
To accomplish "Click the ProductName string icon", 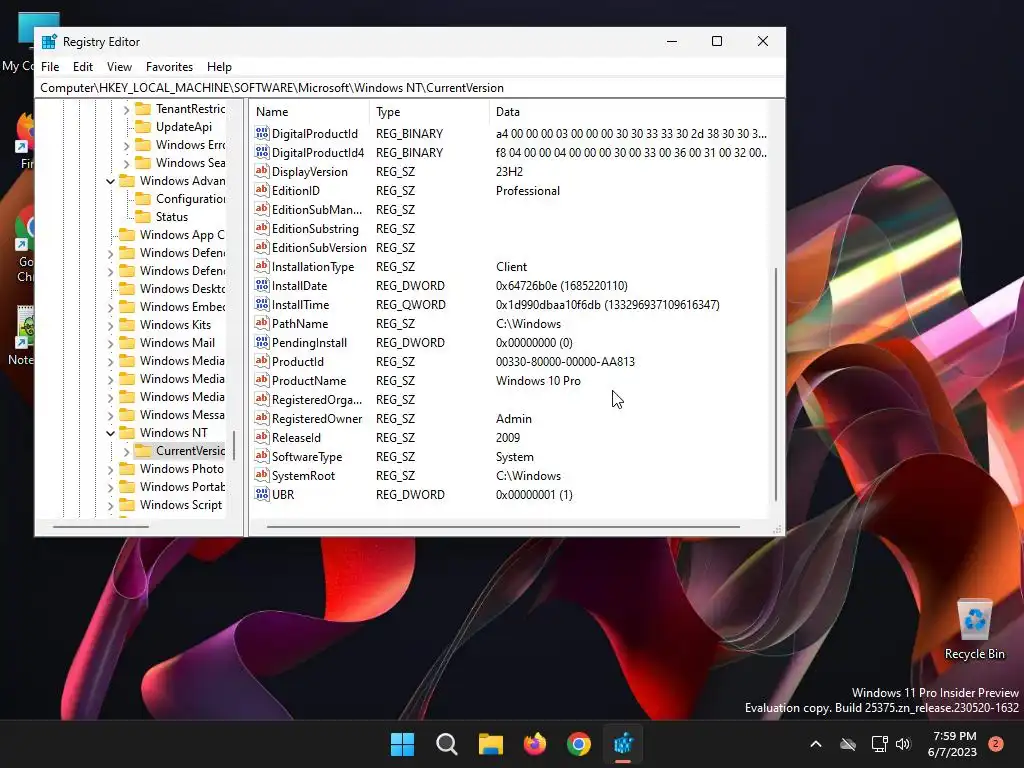I will (x=262, y=380).
